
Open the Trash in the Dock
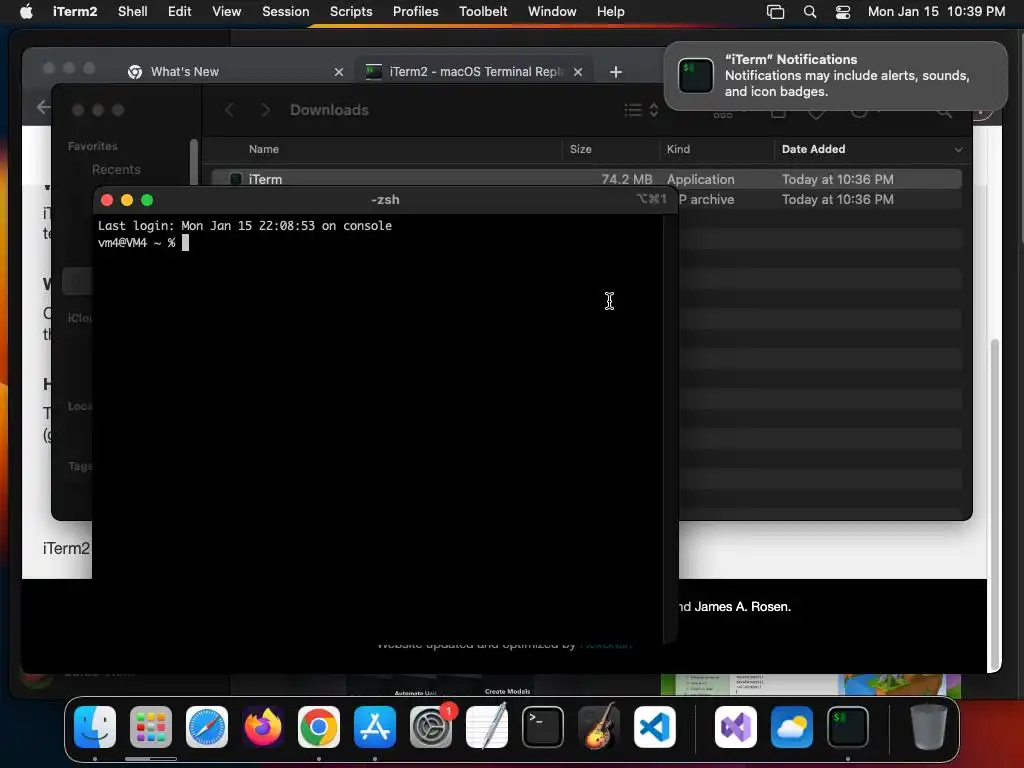tap(929, 727)
